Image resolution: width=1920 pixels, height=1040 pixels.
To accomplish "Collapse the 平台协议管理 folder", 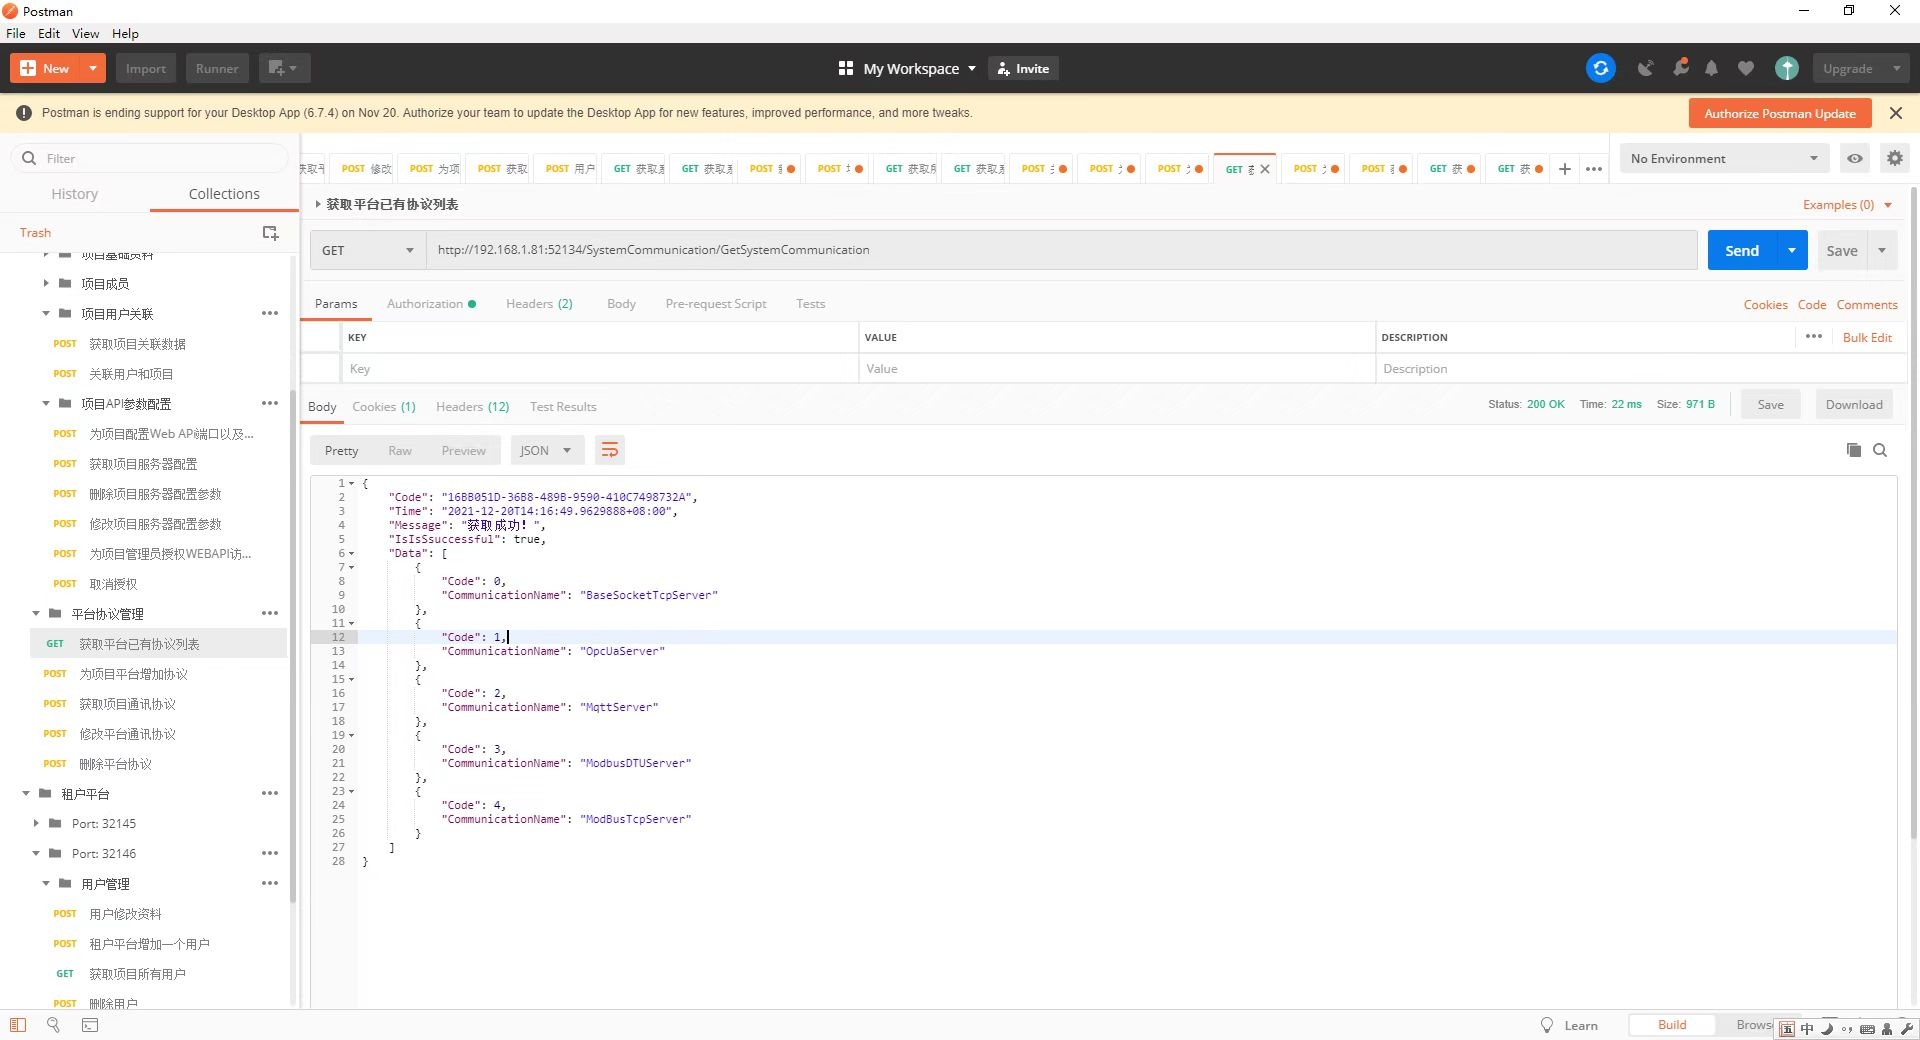I will 36,613.
